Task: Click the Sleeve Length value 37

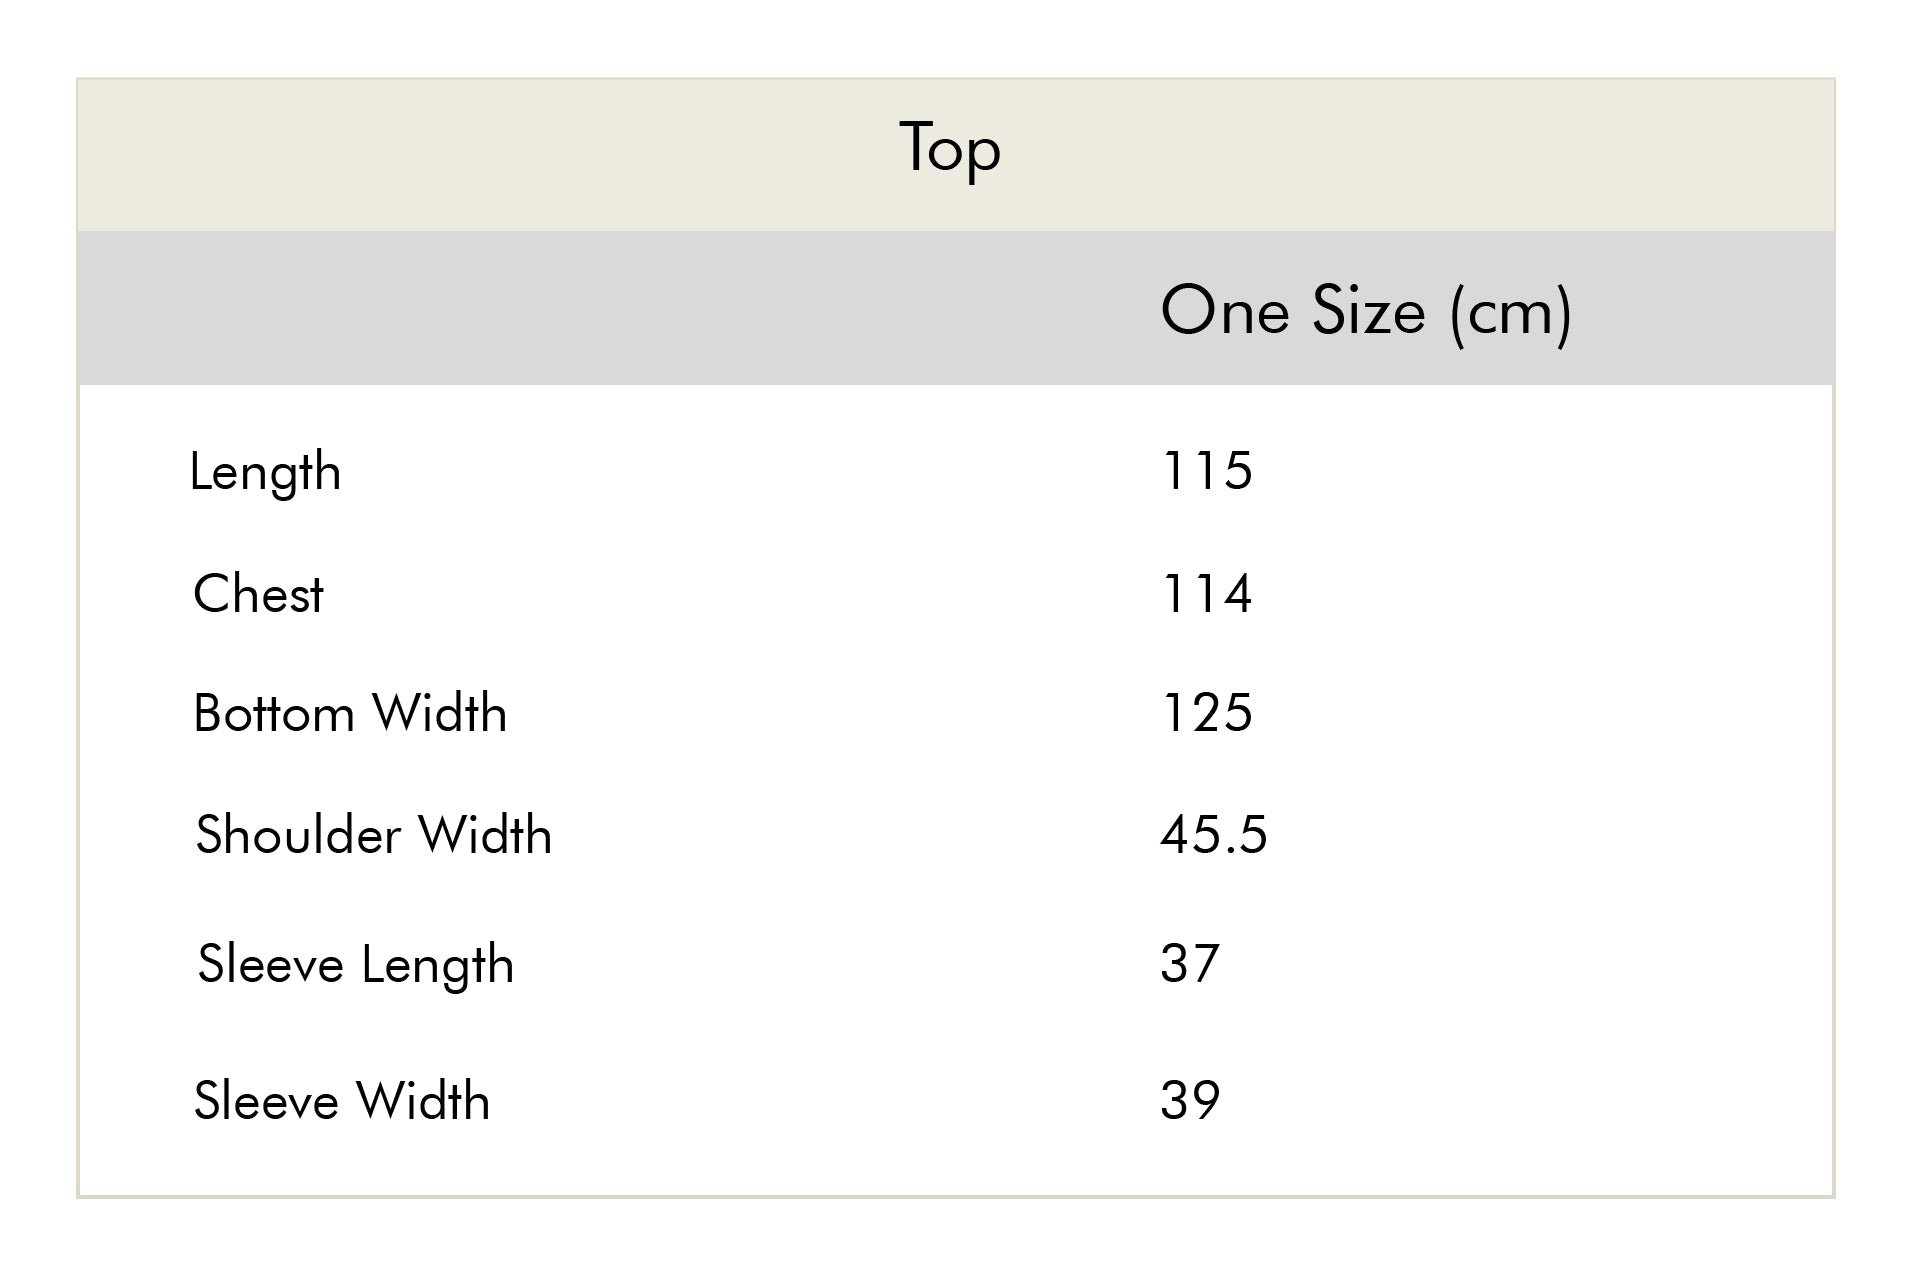Action: click(x=1190, y=964)
